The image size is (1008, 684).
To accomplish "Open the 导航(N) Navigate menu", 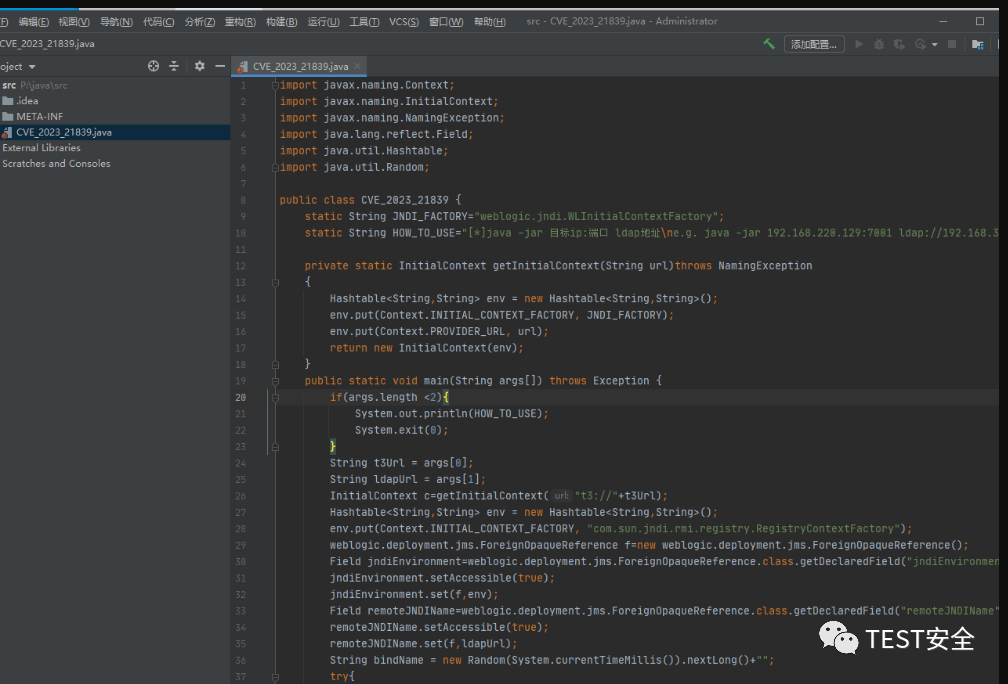I will point(116,22).
